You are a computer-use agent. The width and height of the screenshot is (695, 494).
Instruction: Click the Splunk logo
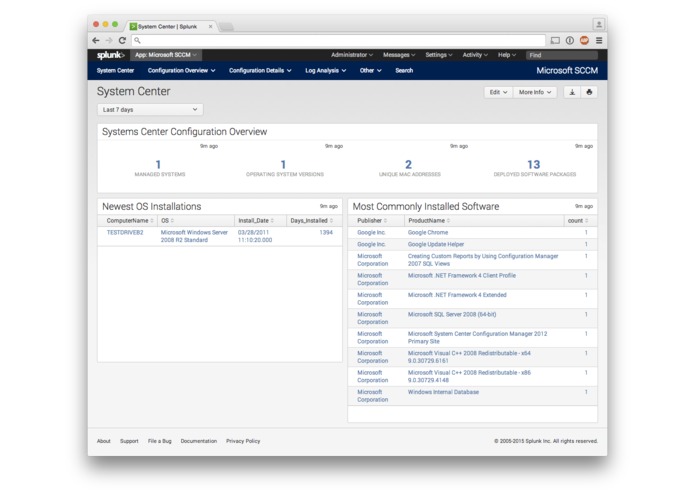point(110,55)
